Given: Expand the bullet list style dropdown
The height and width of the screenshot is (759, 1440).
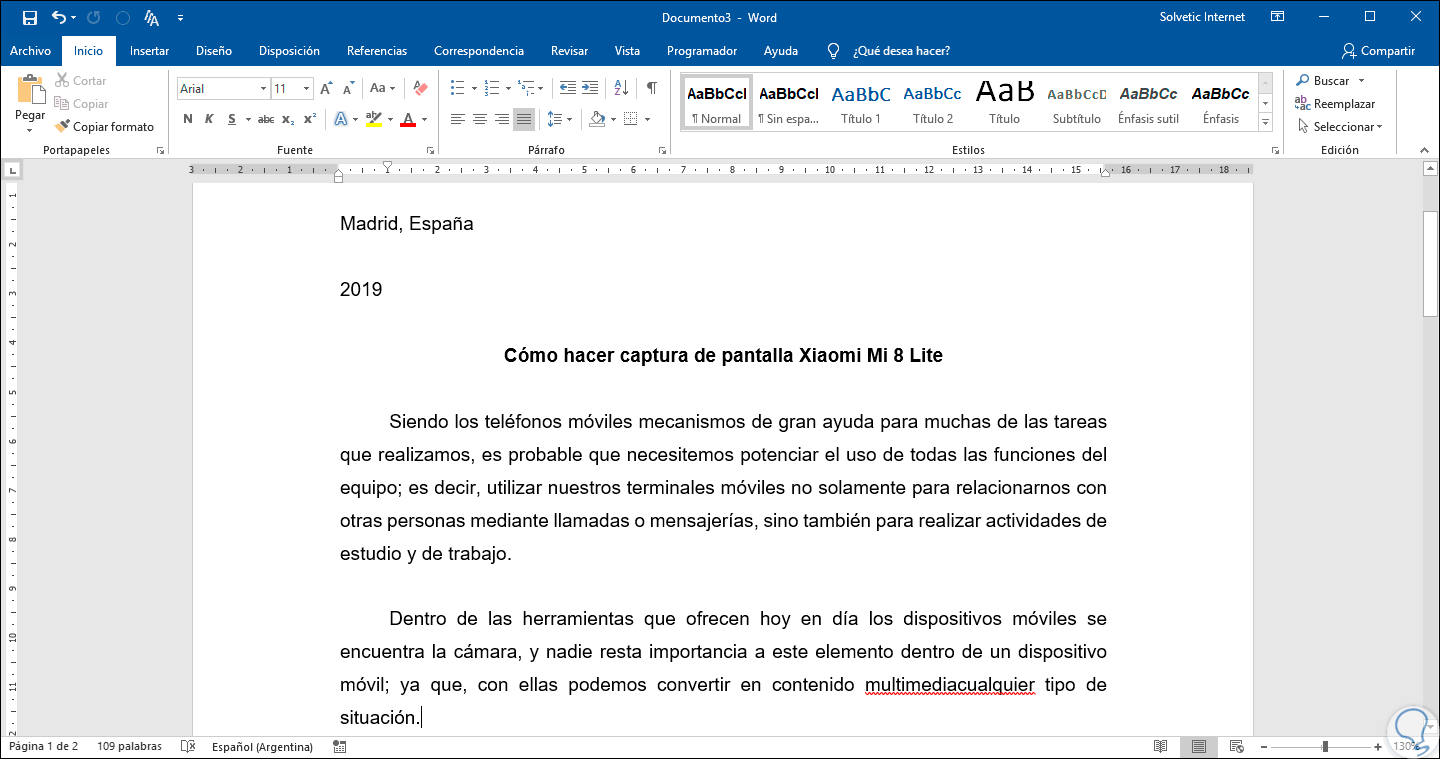Looking at the screenshot, I should click(474, 88).
